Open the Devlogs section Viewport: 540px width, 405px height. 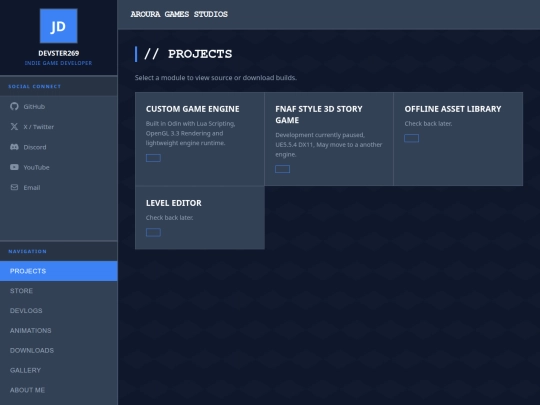[59, 311]
